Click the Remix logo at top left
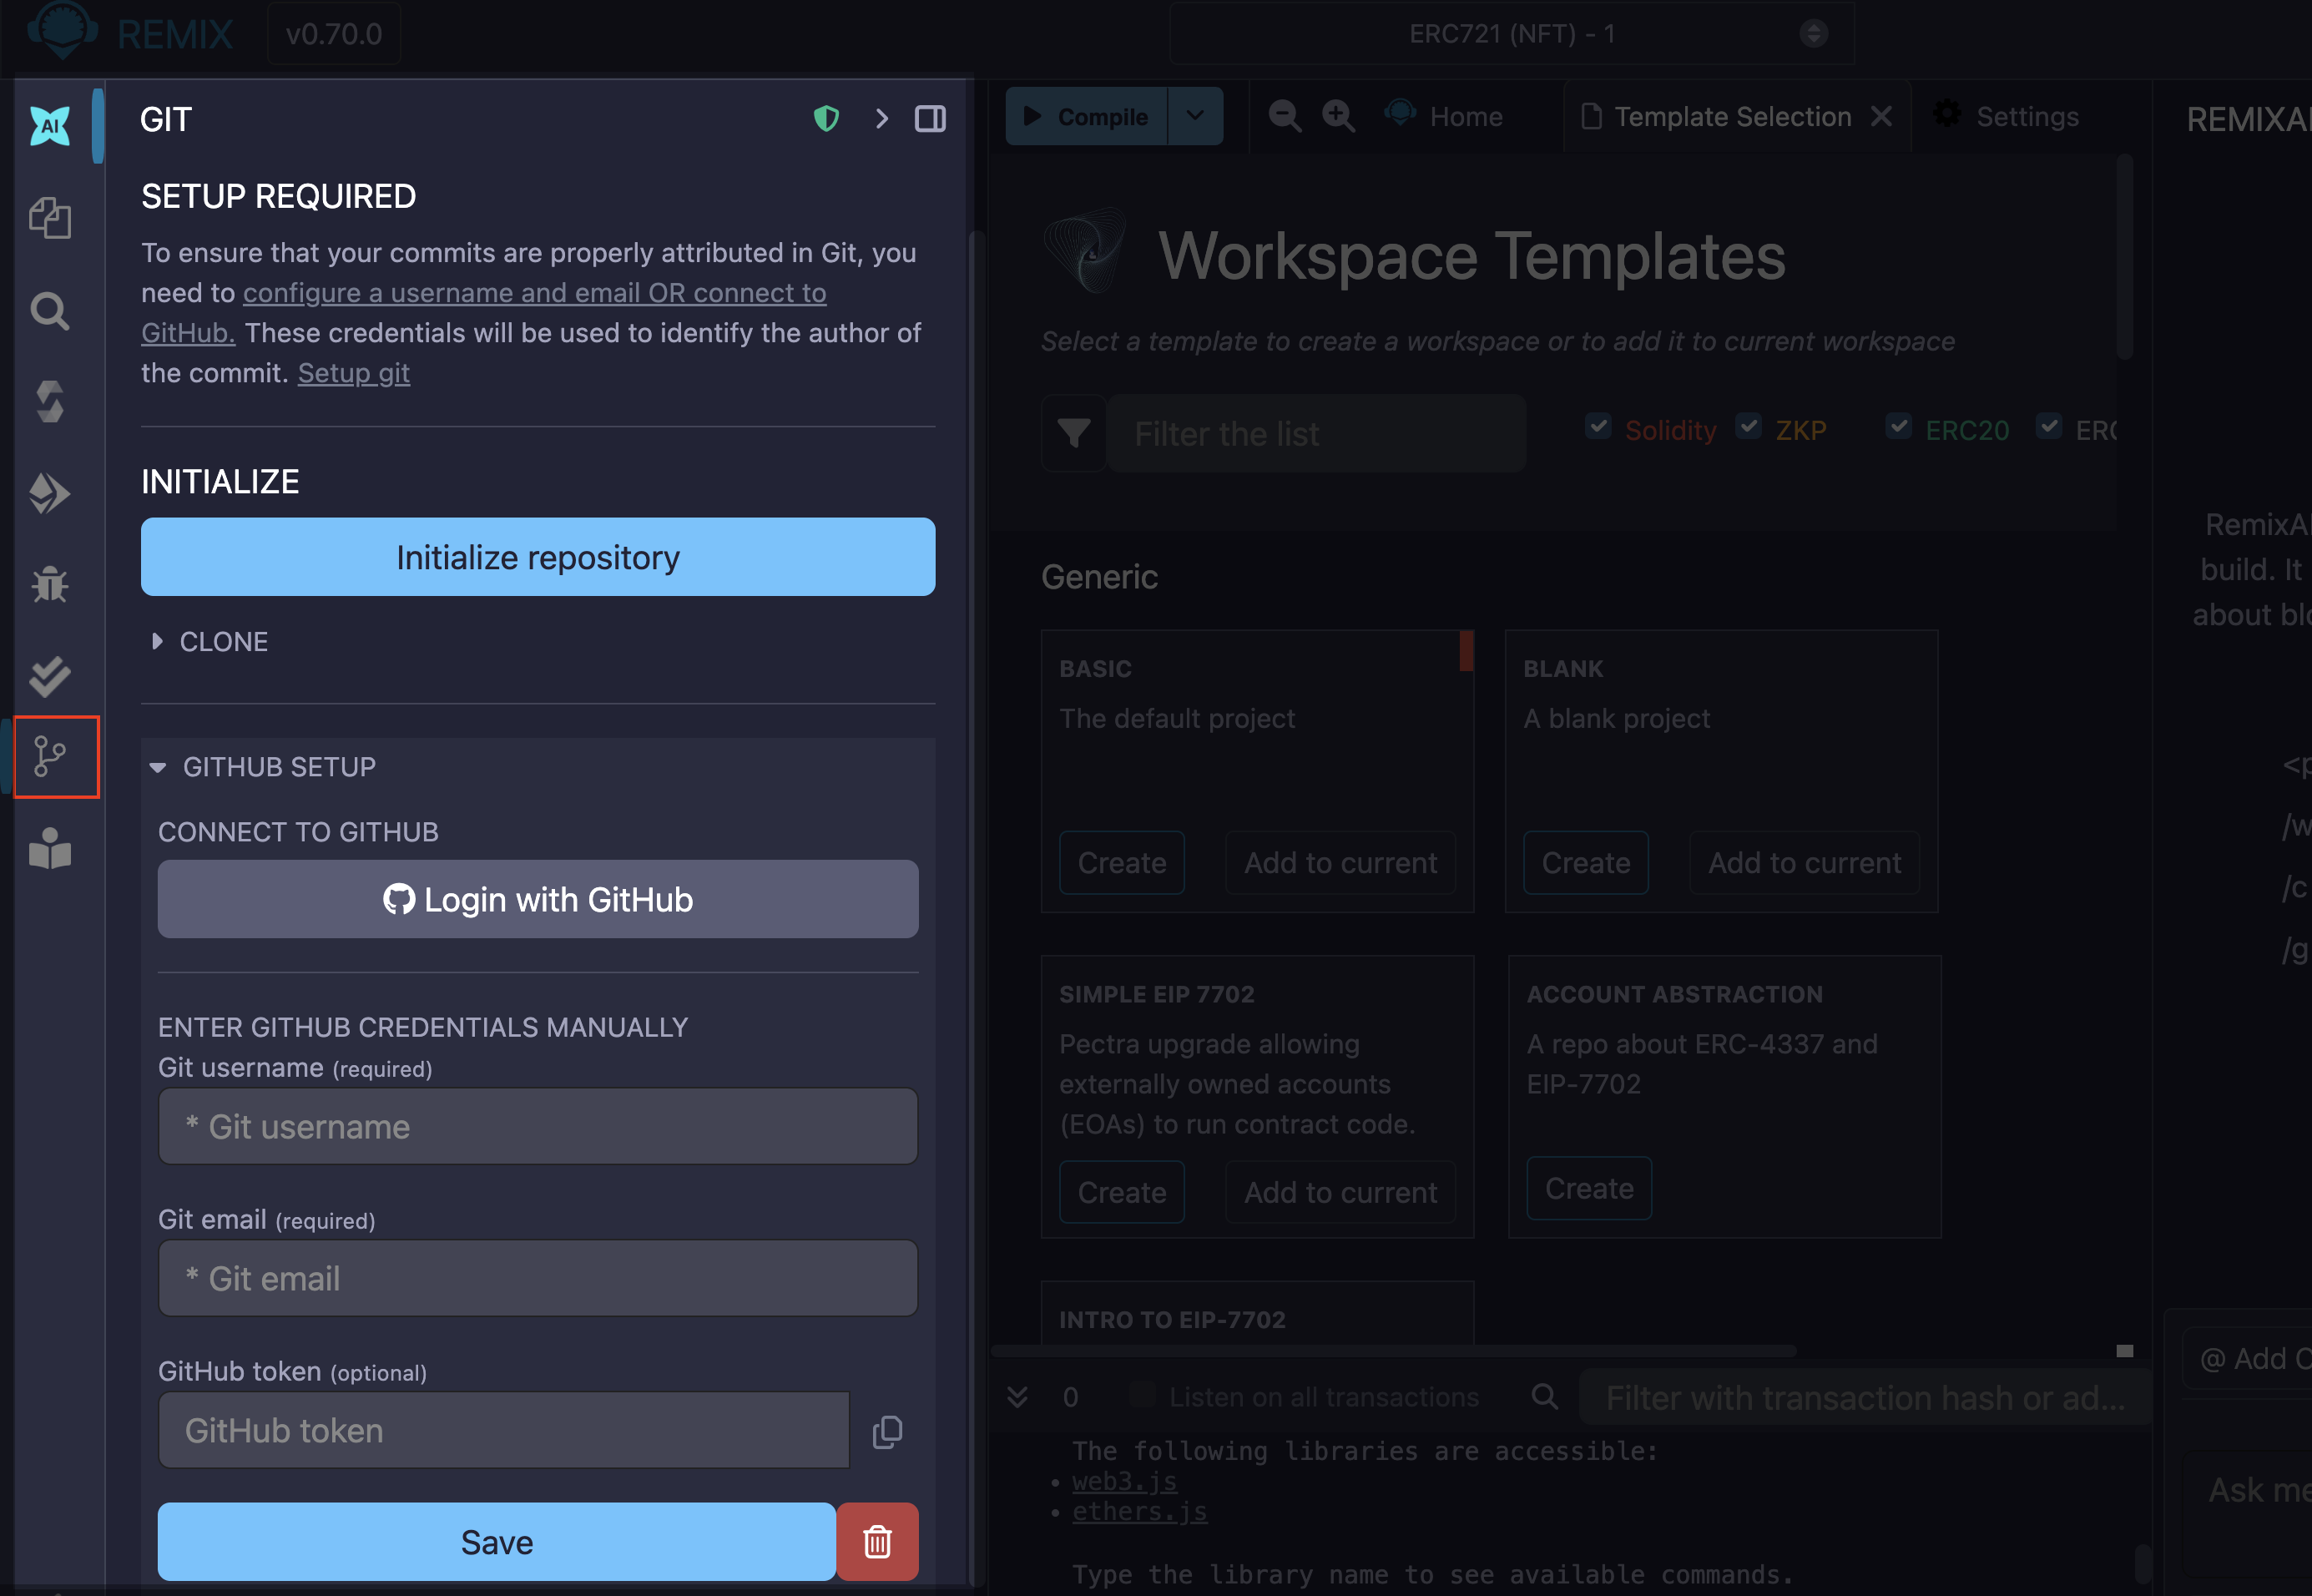The height and width of the screenshot is (1596, 2312). [62, 30]
